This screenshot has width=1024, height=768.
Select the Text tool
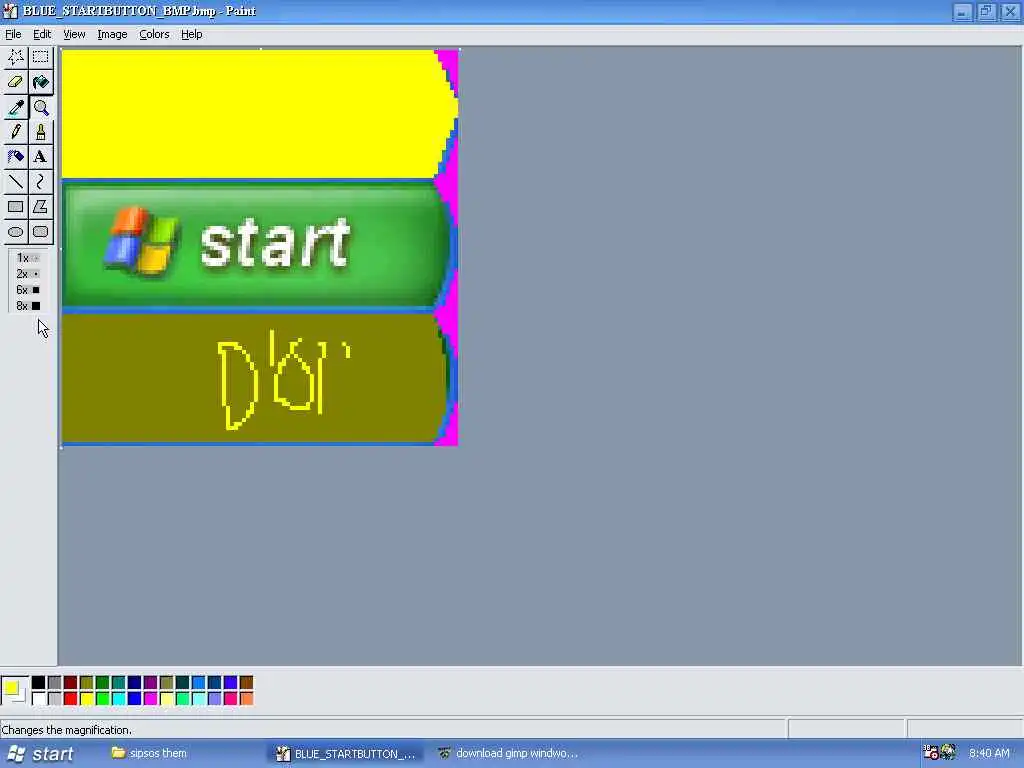[x=40, y=157]
